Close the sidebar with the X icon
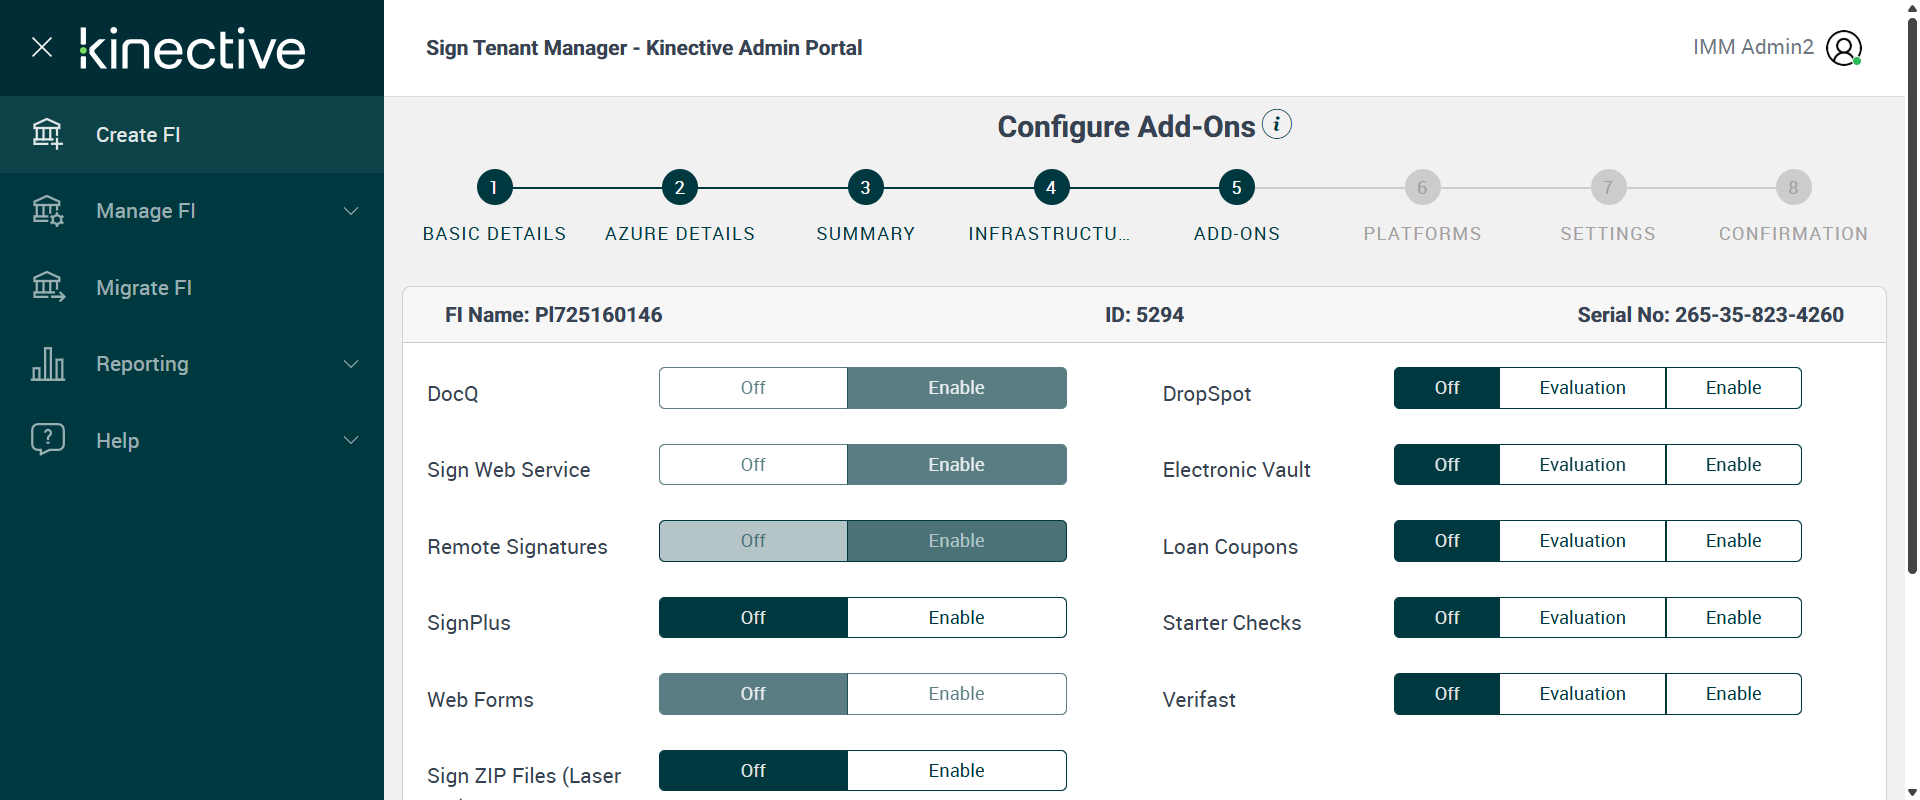The width and height of the screenshot is (1920, 800). (x=42, y=47)
